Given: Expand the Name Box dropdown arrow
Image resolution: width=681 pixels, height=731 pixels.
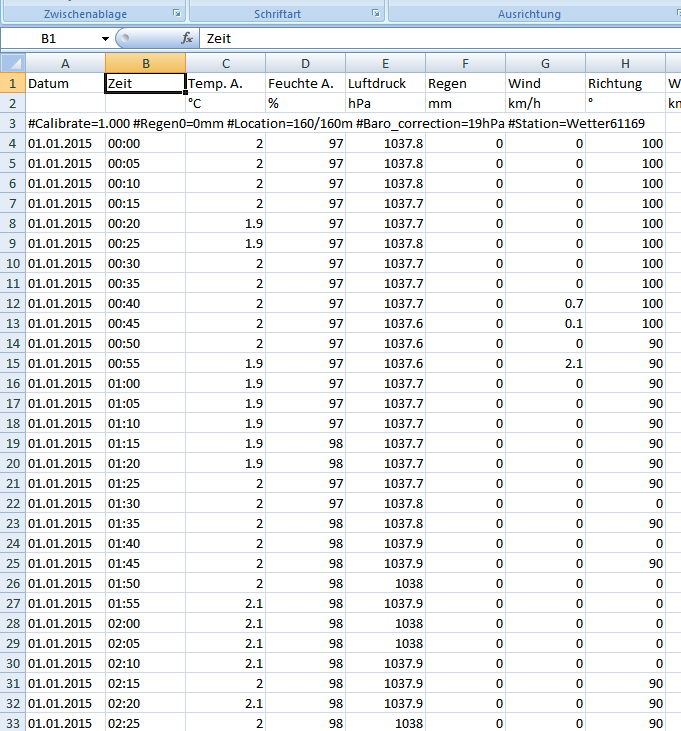Looking at the screenshot, I should pyautogui.click(x=105, y=38).
